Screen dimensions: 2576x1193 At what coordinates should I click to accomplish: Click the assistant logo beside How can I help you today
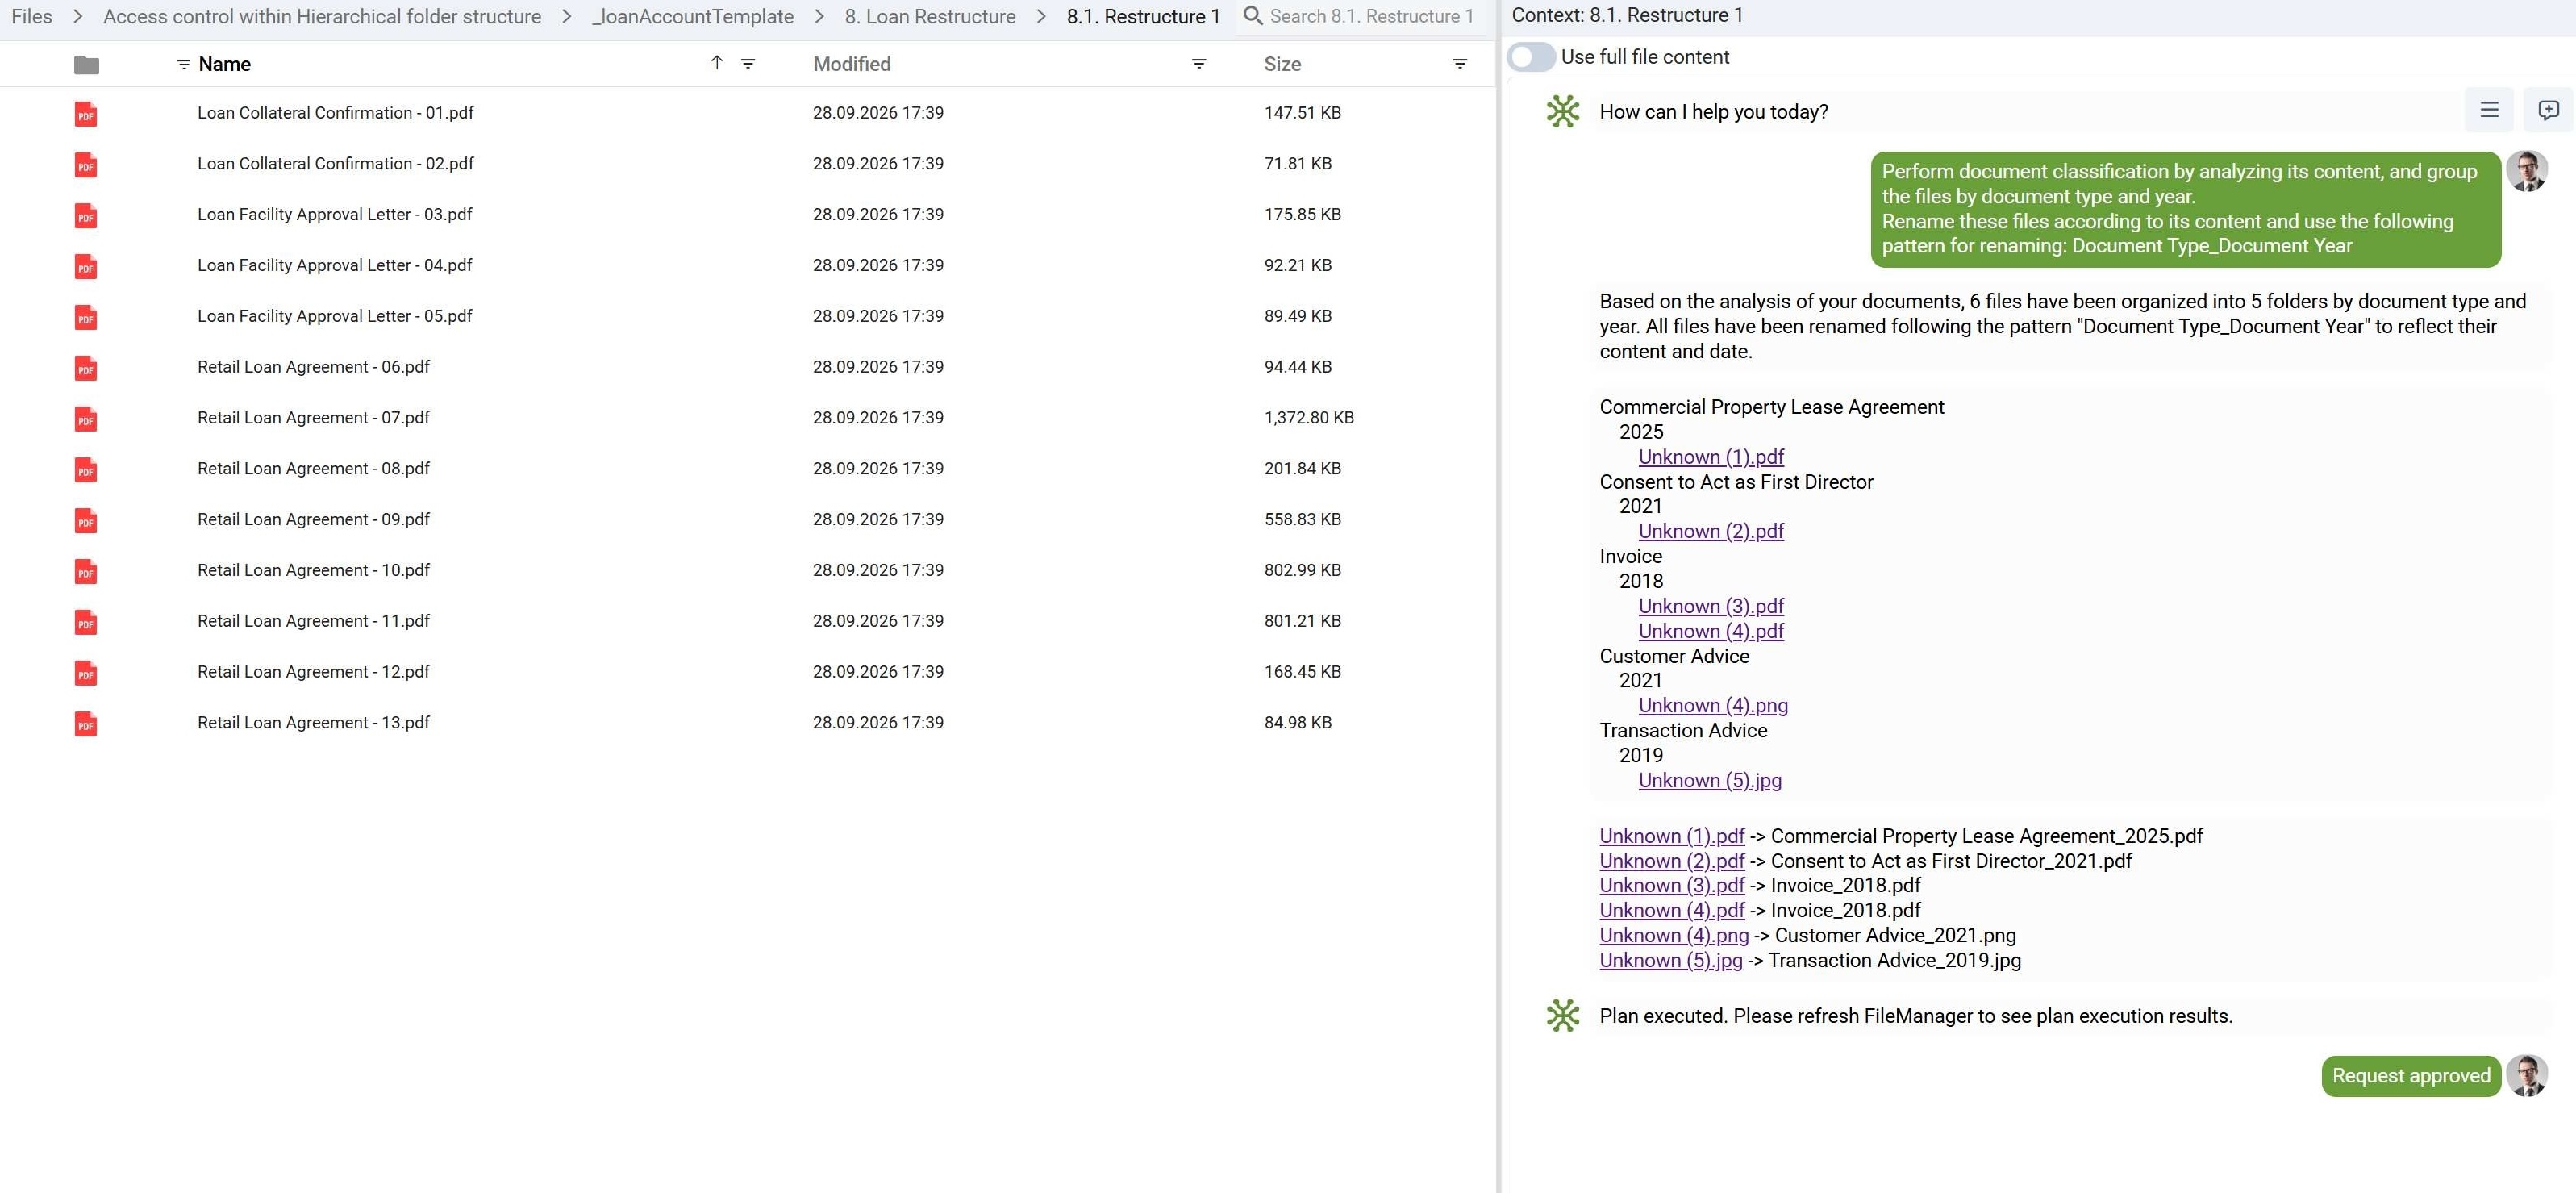(1563, 111)
